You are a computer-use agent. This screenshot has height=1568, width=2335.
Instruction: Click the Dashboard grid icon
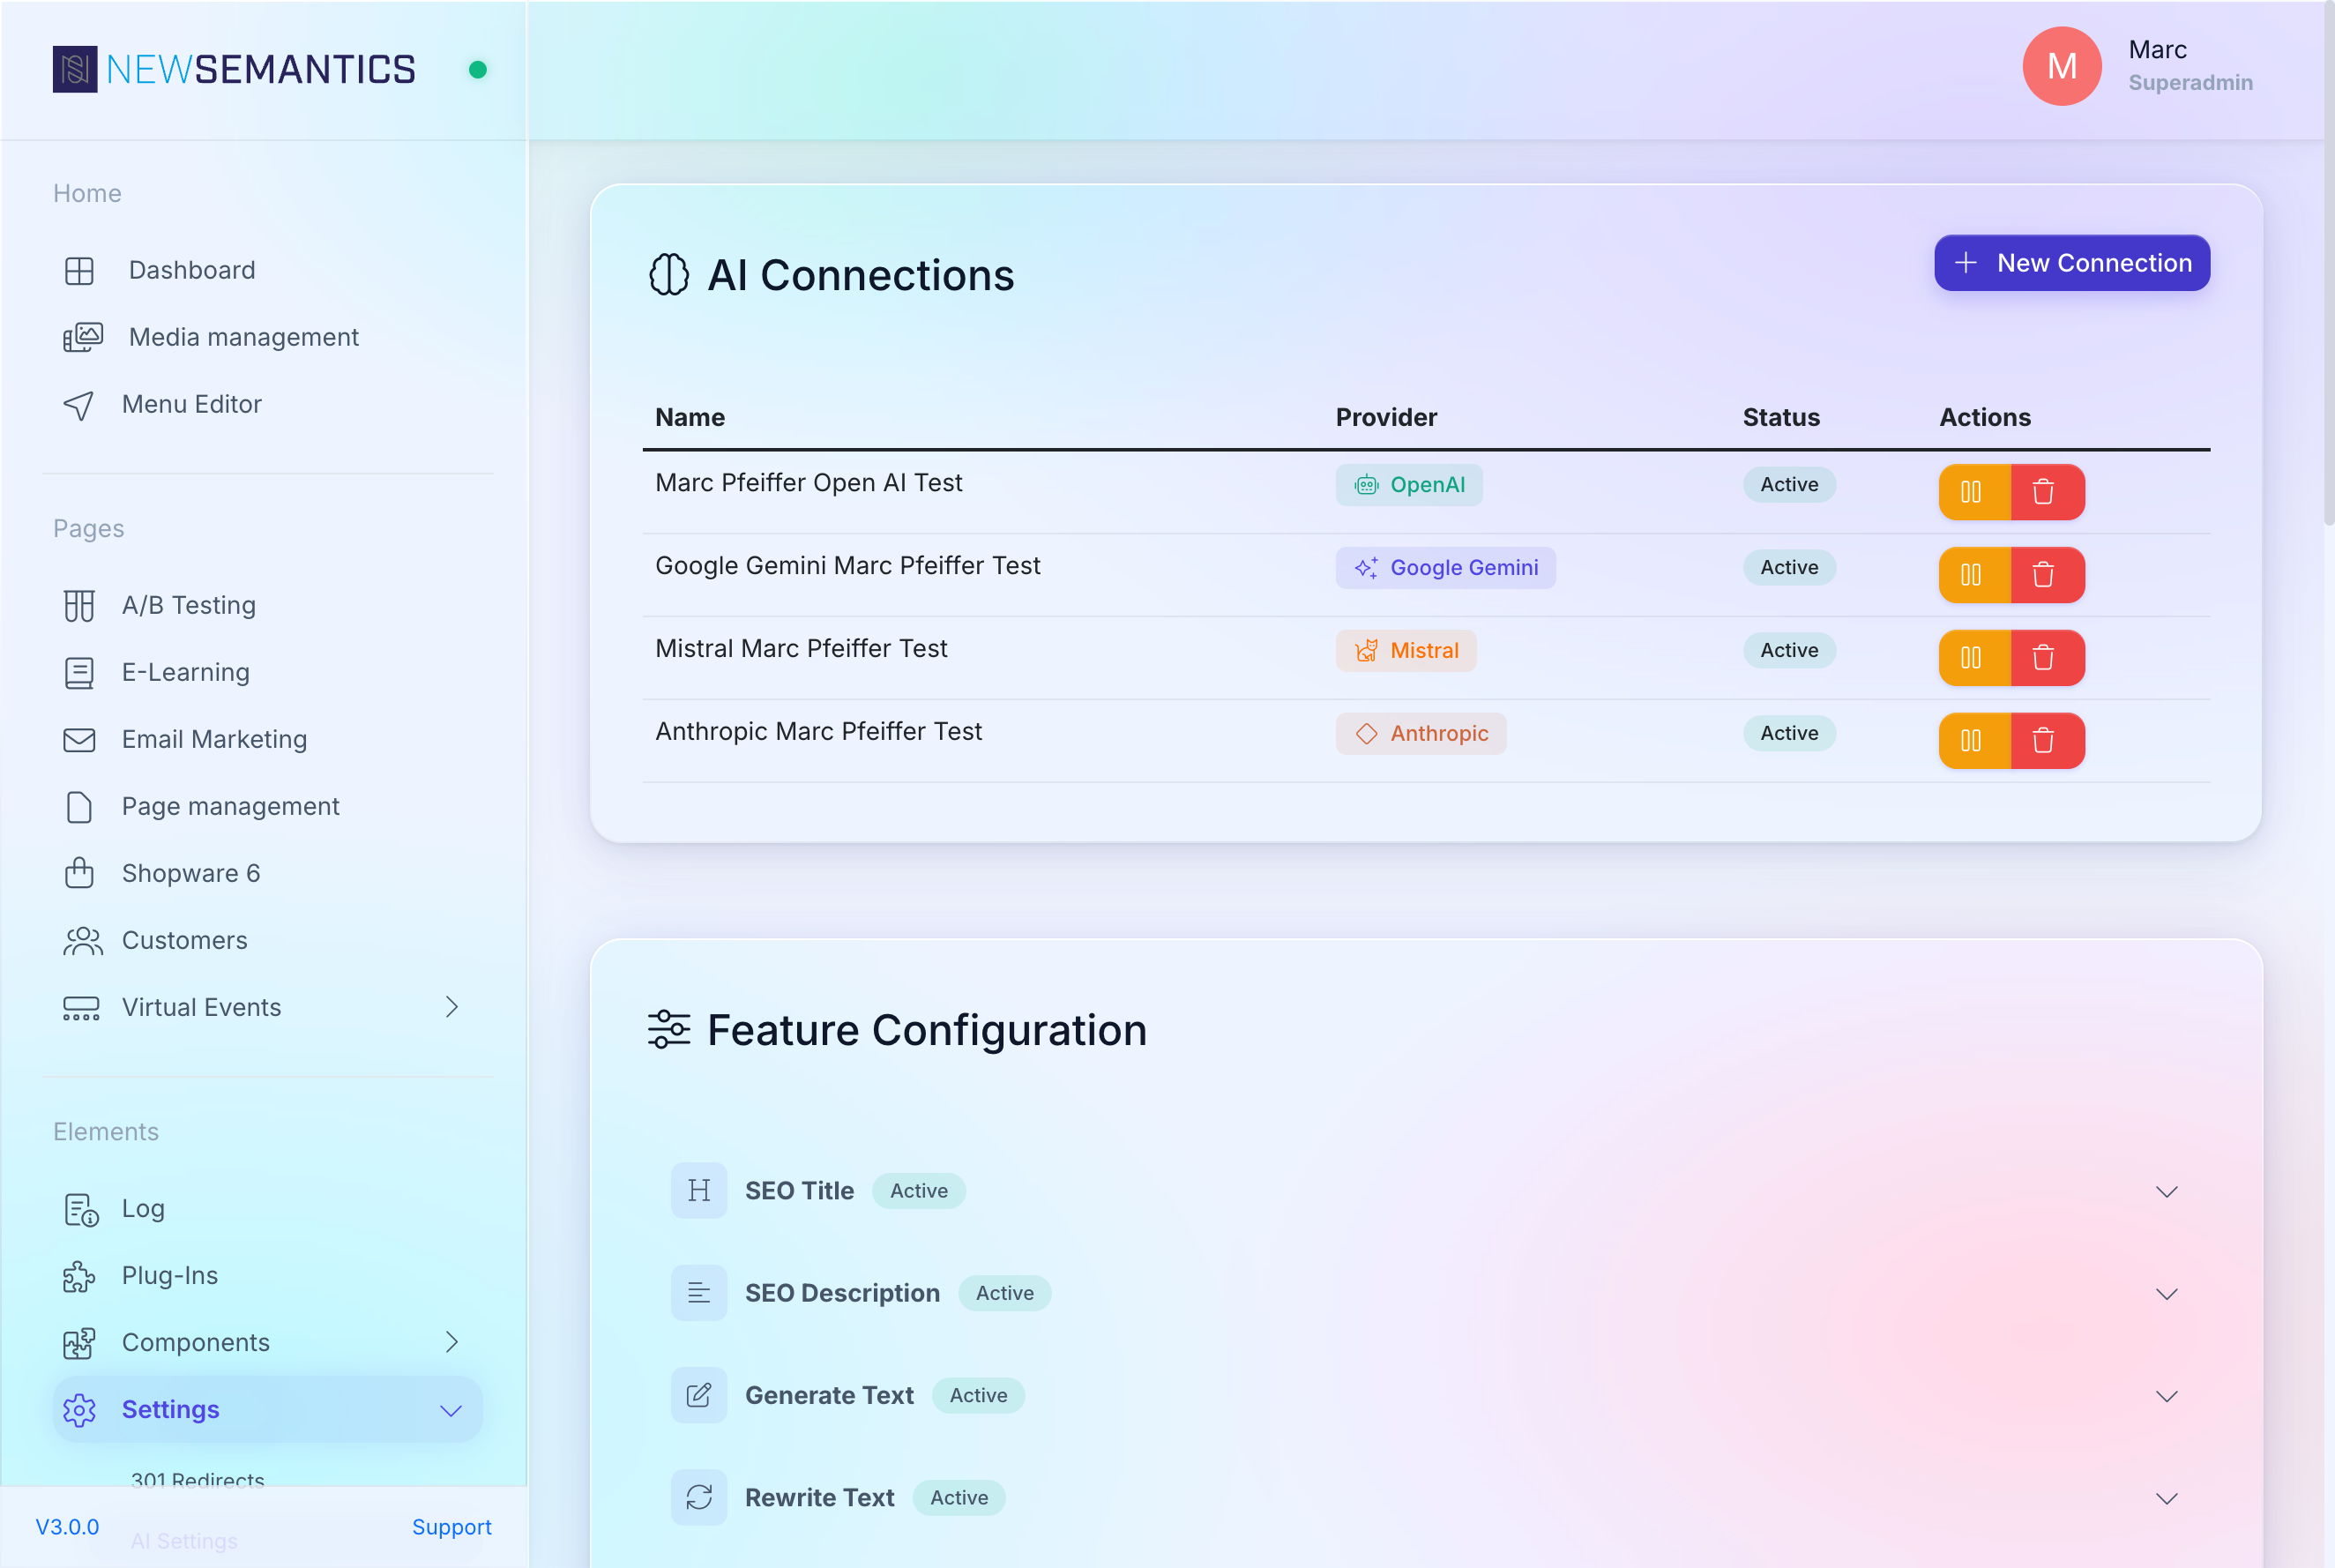(79, 270)
